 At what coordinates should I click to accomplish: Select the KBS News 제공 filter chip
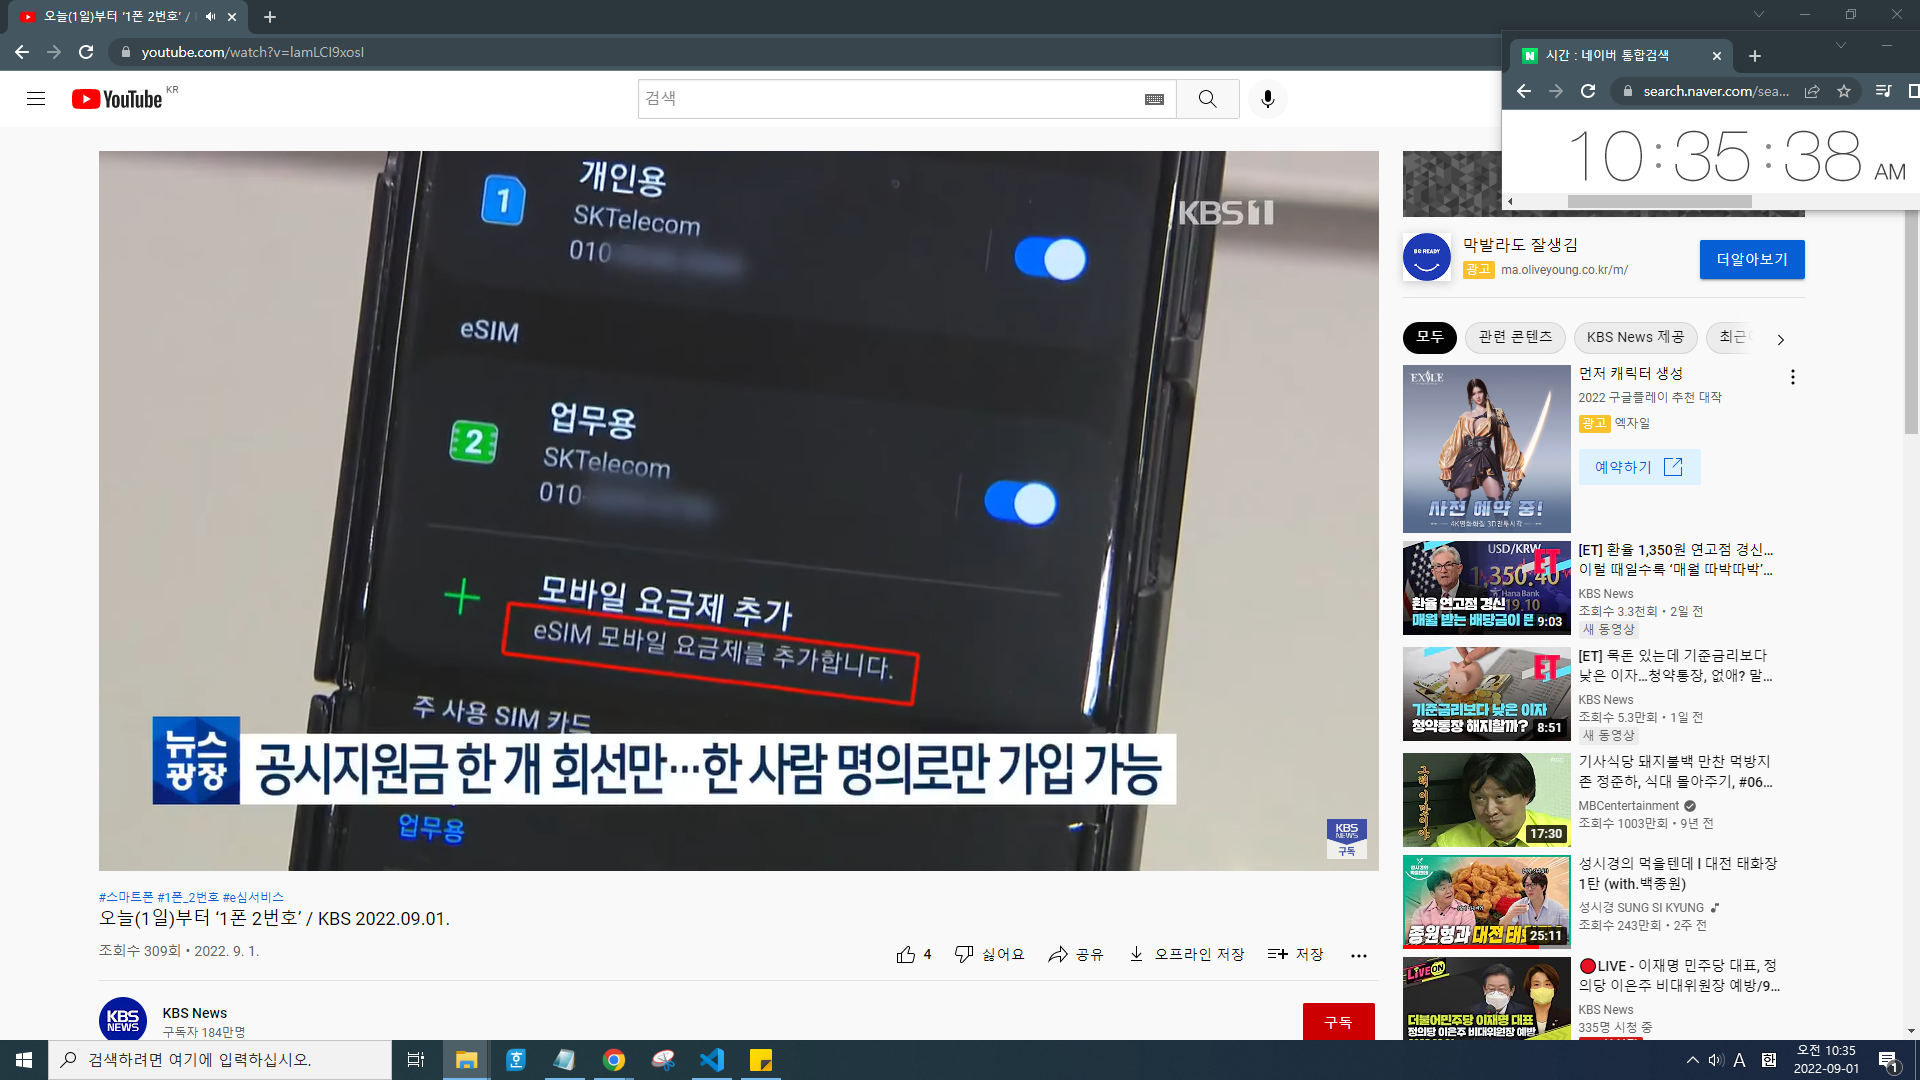click(x=1635, y=337)
